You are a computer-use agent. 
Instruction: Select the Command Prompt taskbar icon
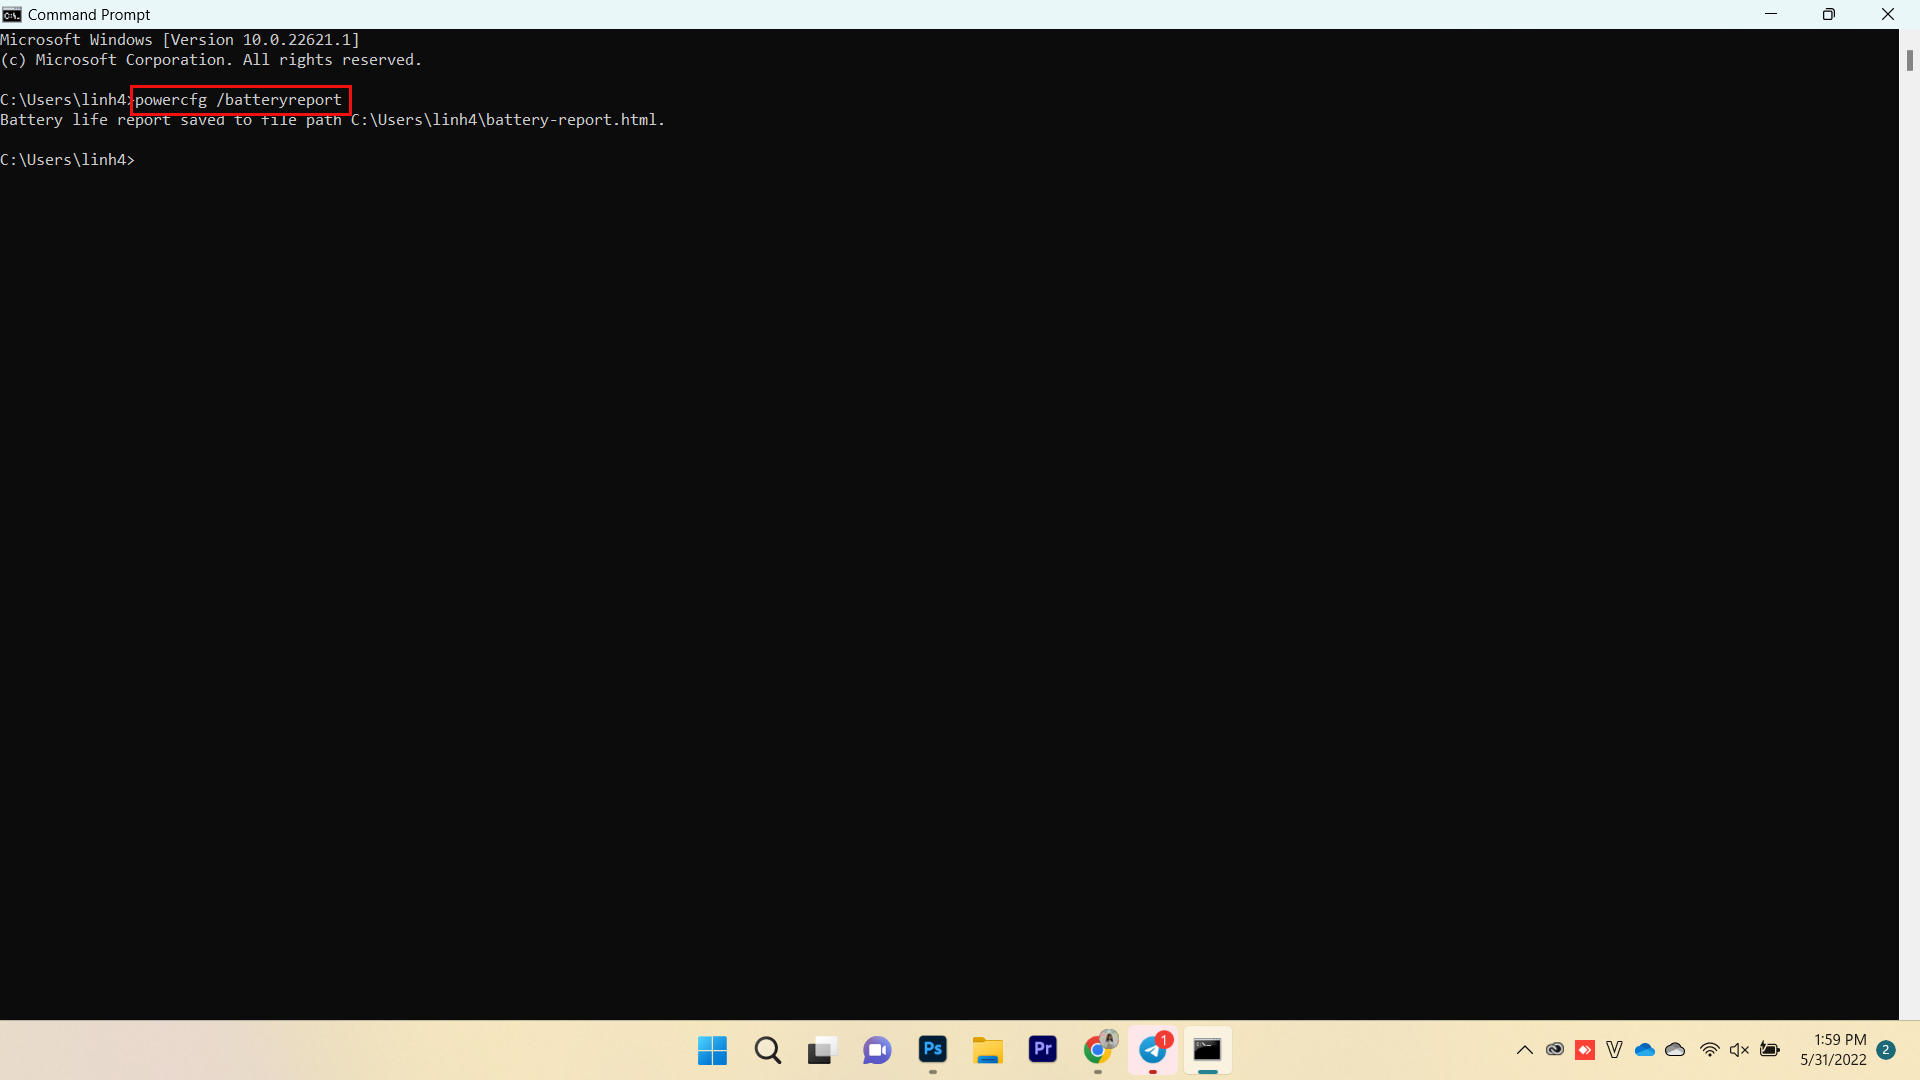[x=1207, y=1049]
